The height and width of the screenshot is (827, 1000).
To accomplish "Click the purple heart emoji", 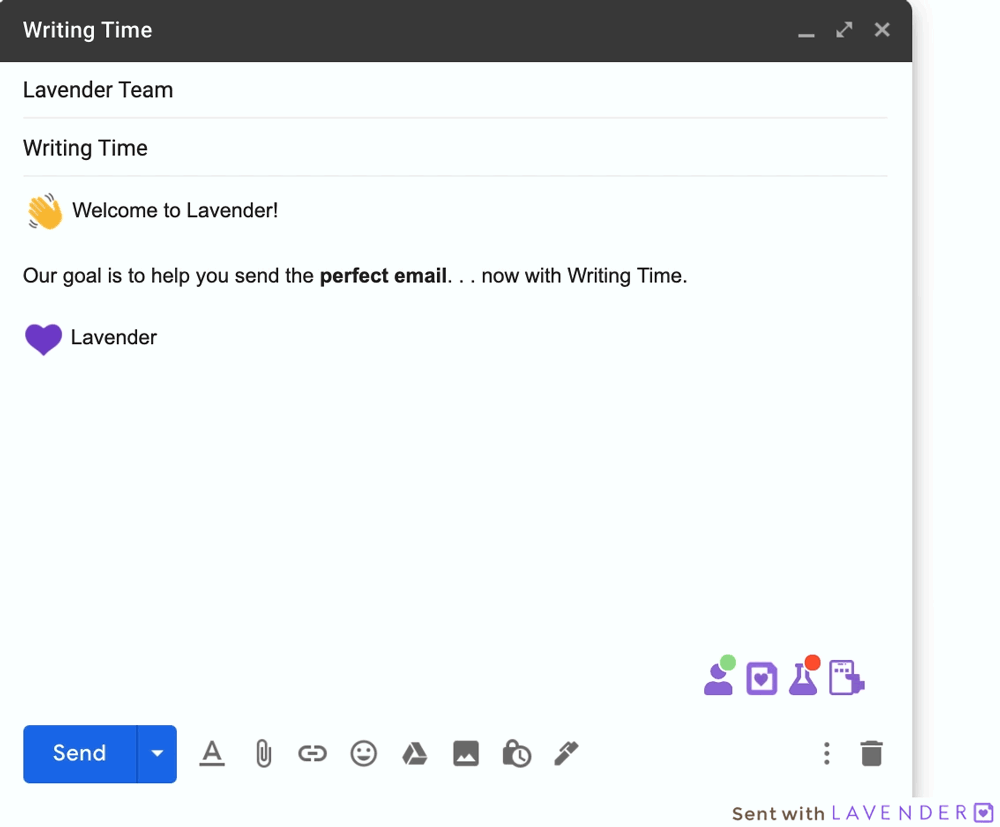I will click(43, 339).
